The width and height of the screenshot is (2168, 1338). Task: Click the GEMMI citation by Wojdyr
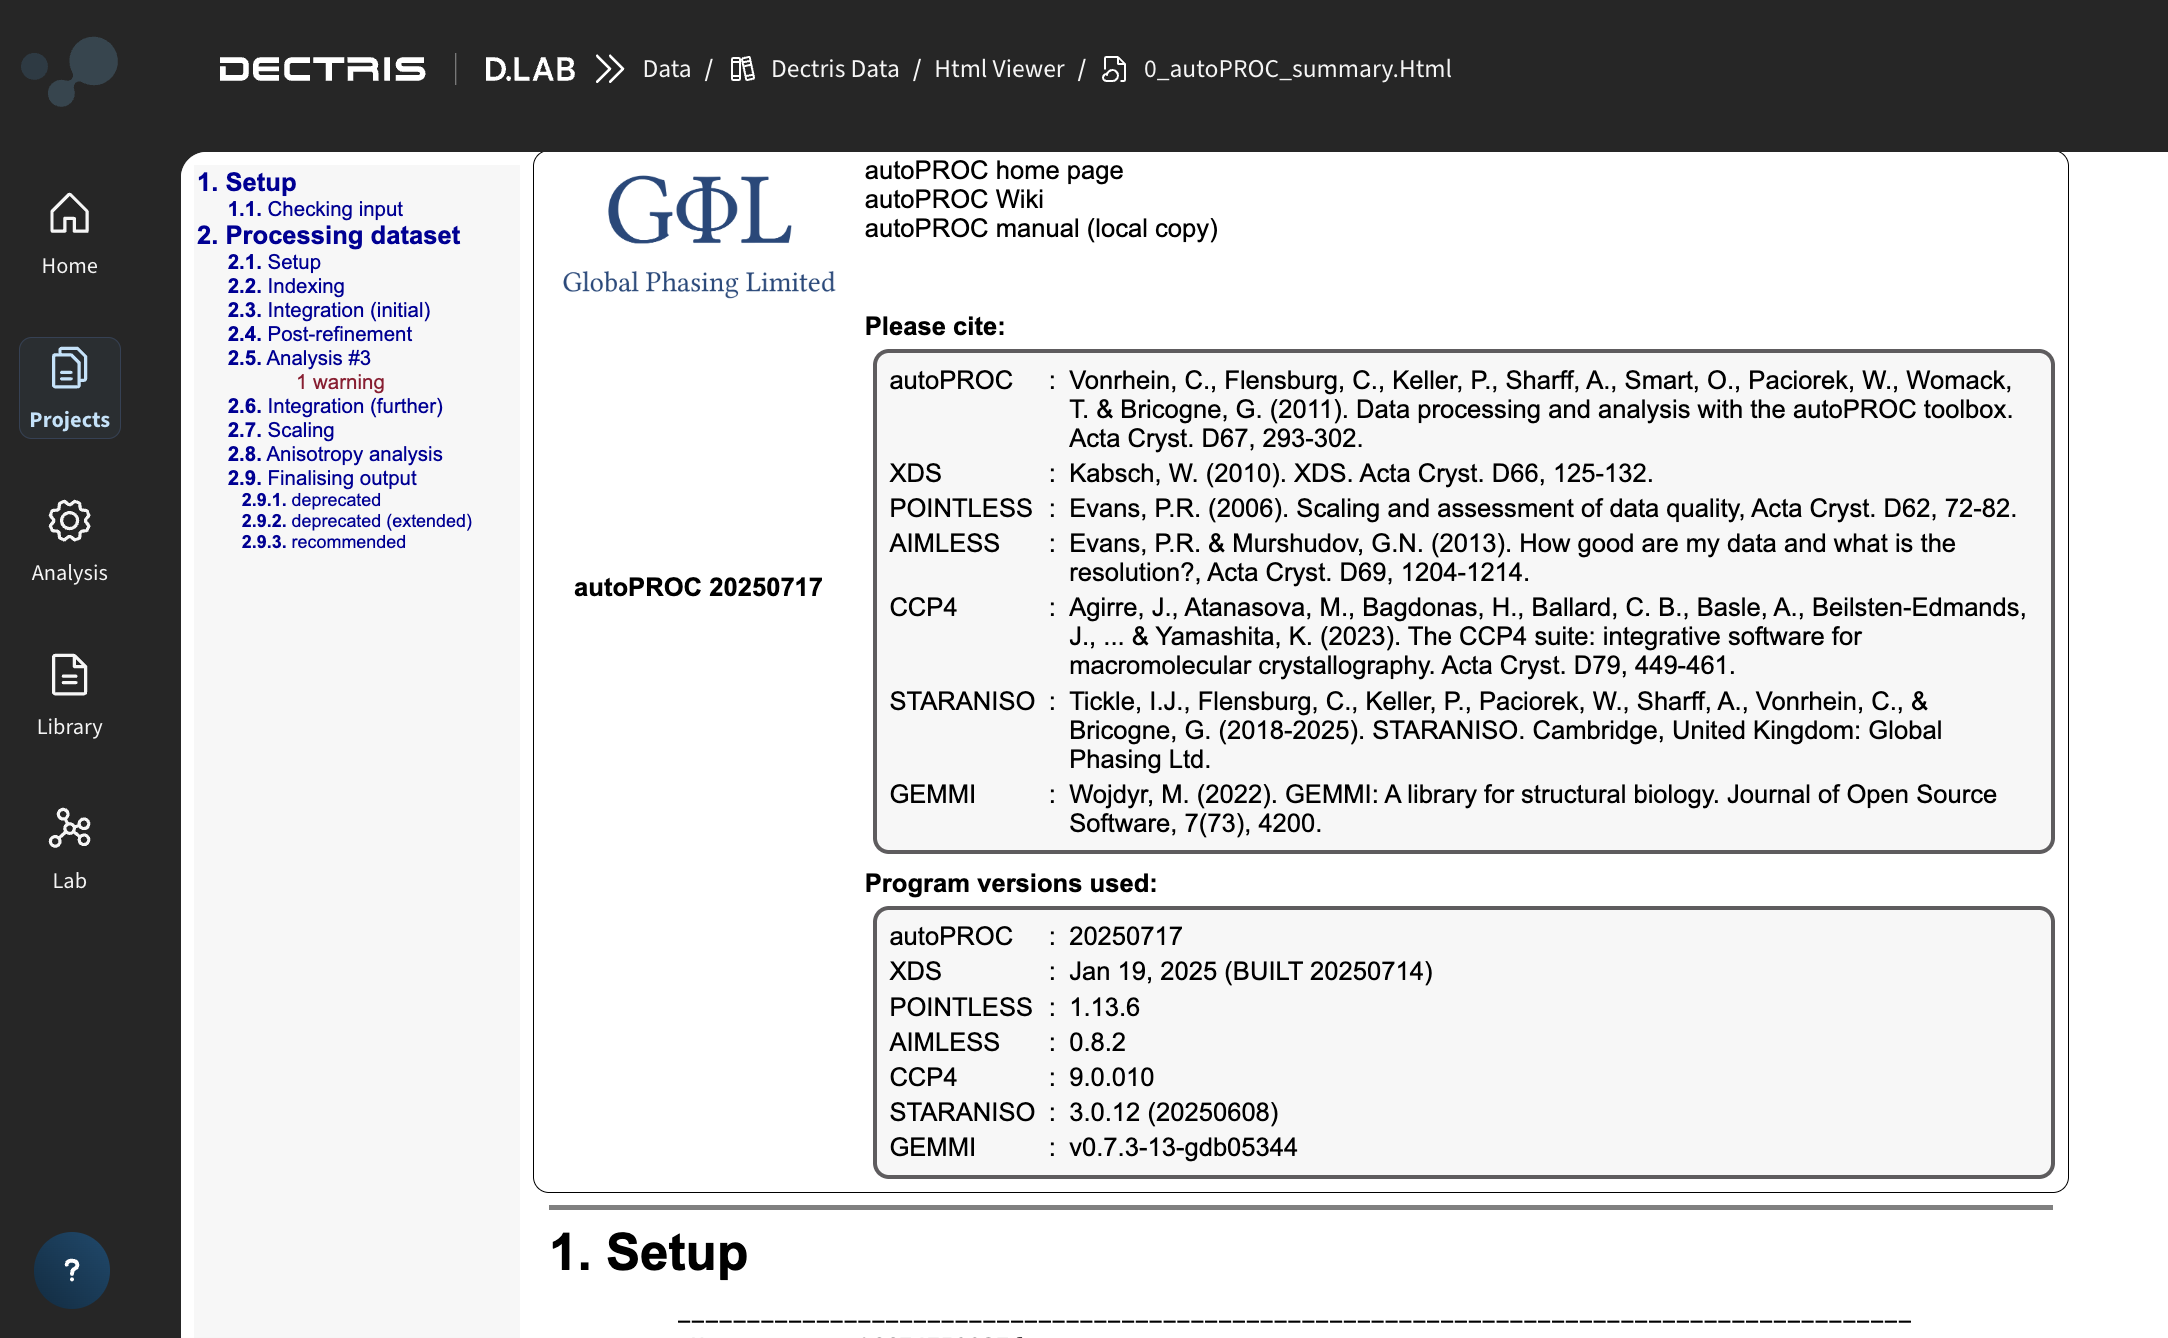1533,809
